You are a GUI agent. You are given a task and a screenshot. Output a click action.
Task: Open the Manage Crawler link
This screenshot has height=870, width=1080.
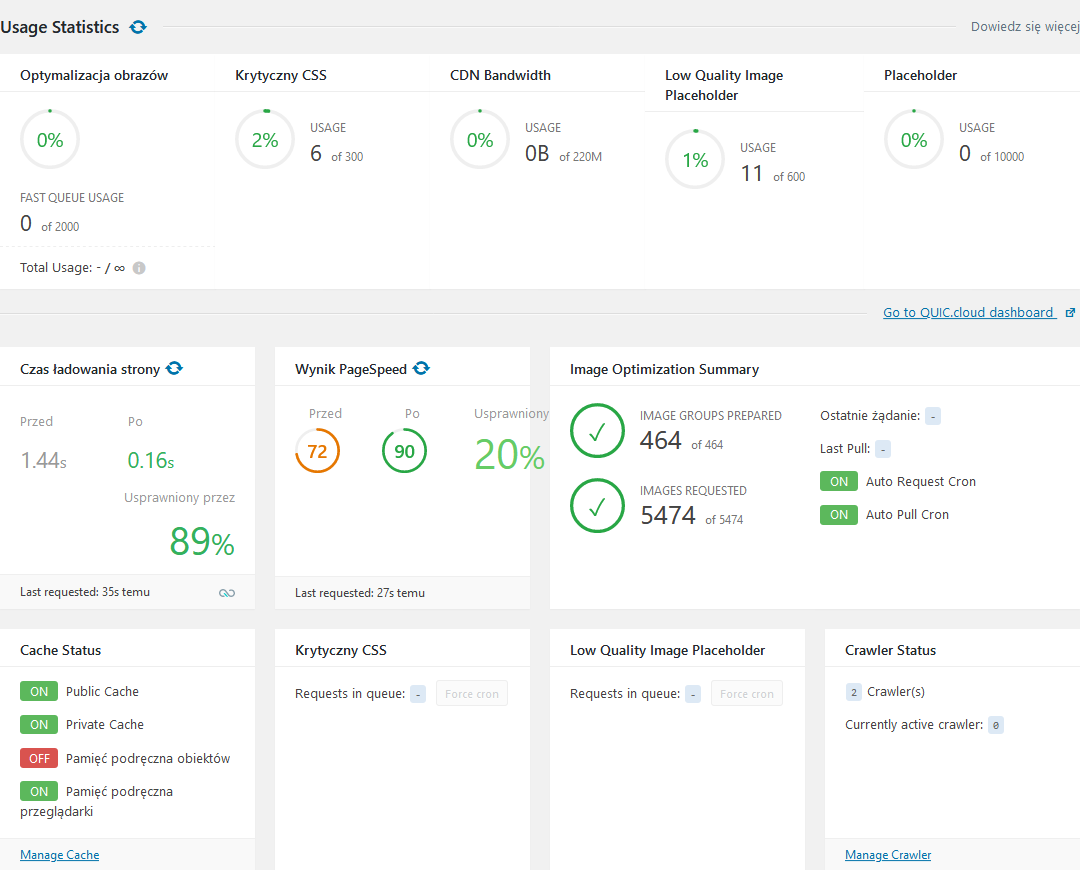click(x=888, y=855)
